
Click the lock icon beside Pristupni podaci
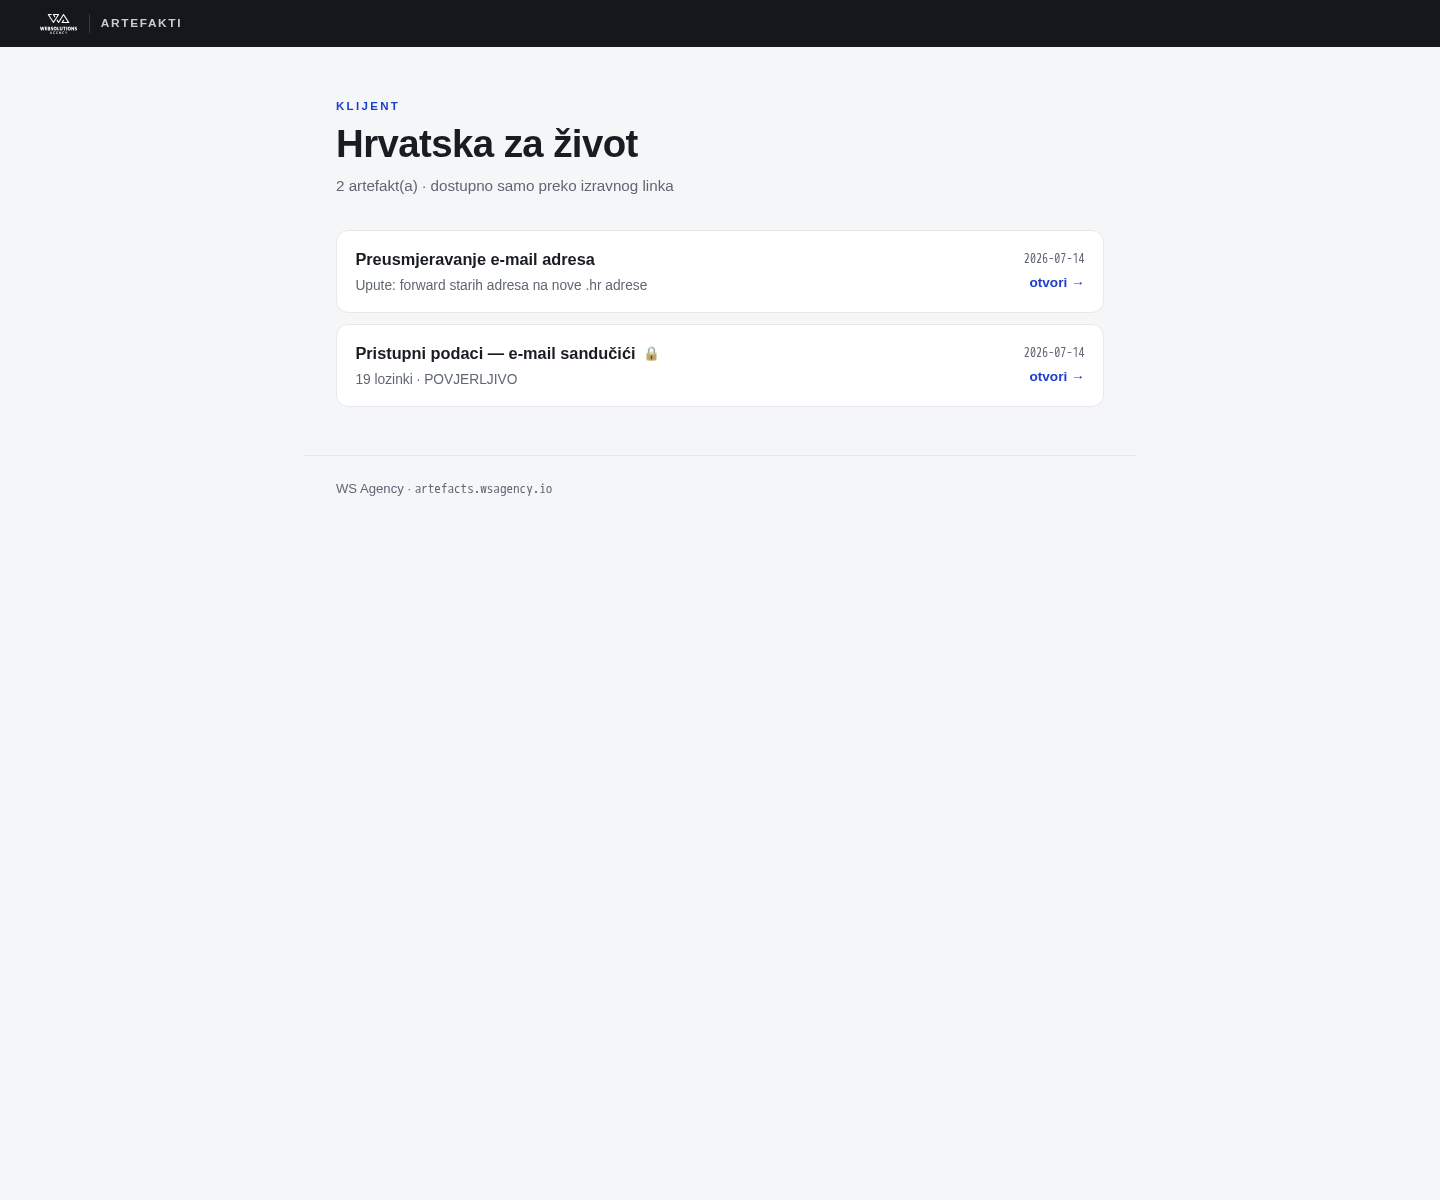(651, 353)
